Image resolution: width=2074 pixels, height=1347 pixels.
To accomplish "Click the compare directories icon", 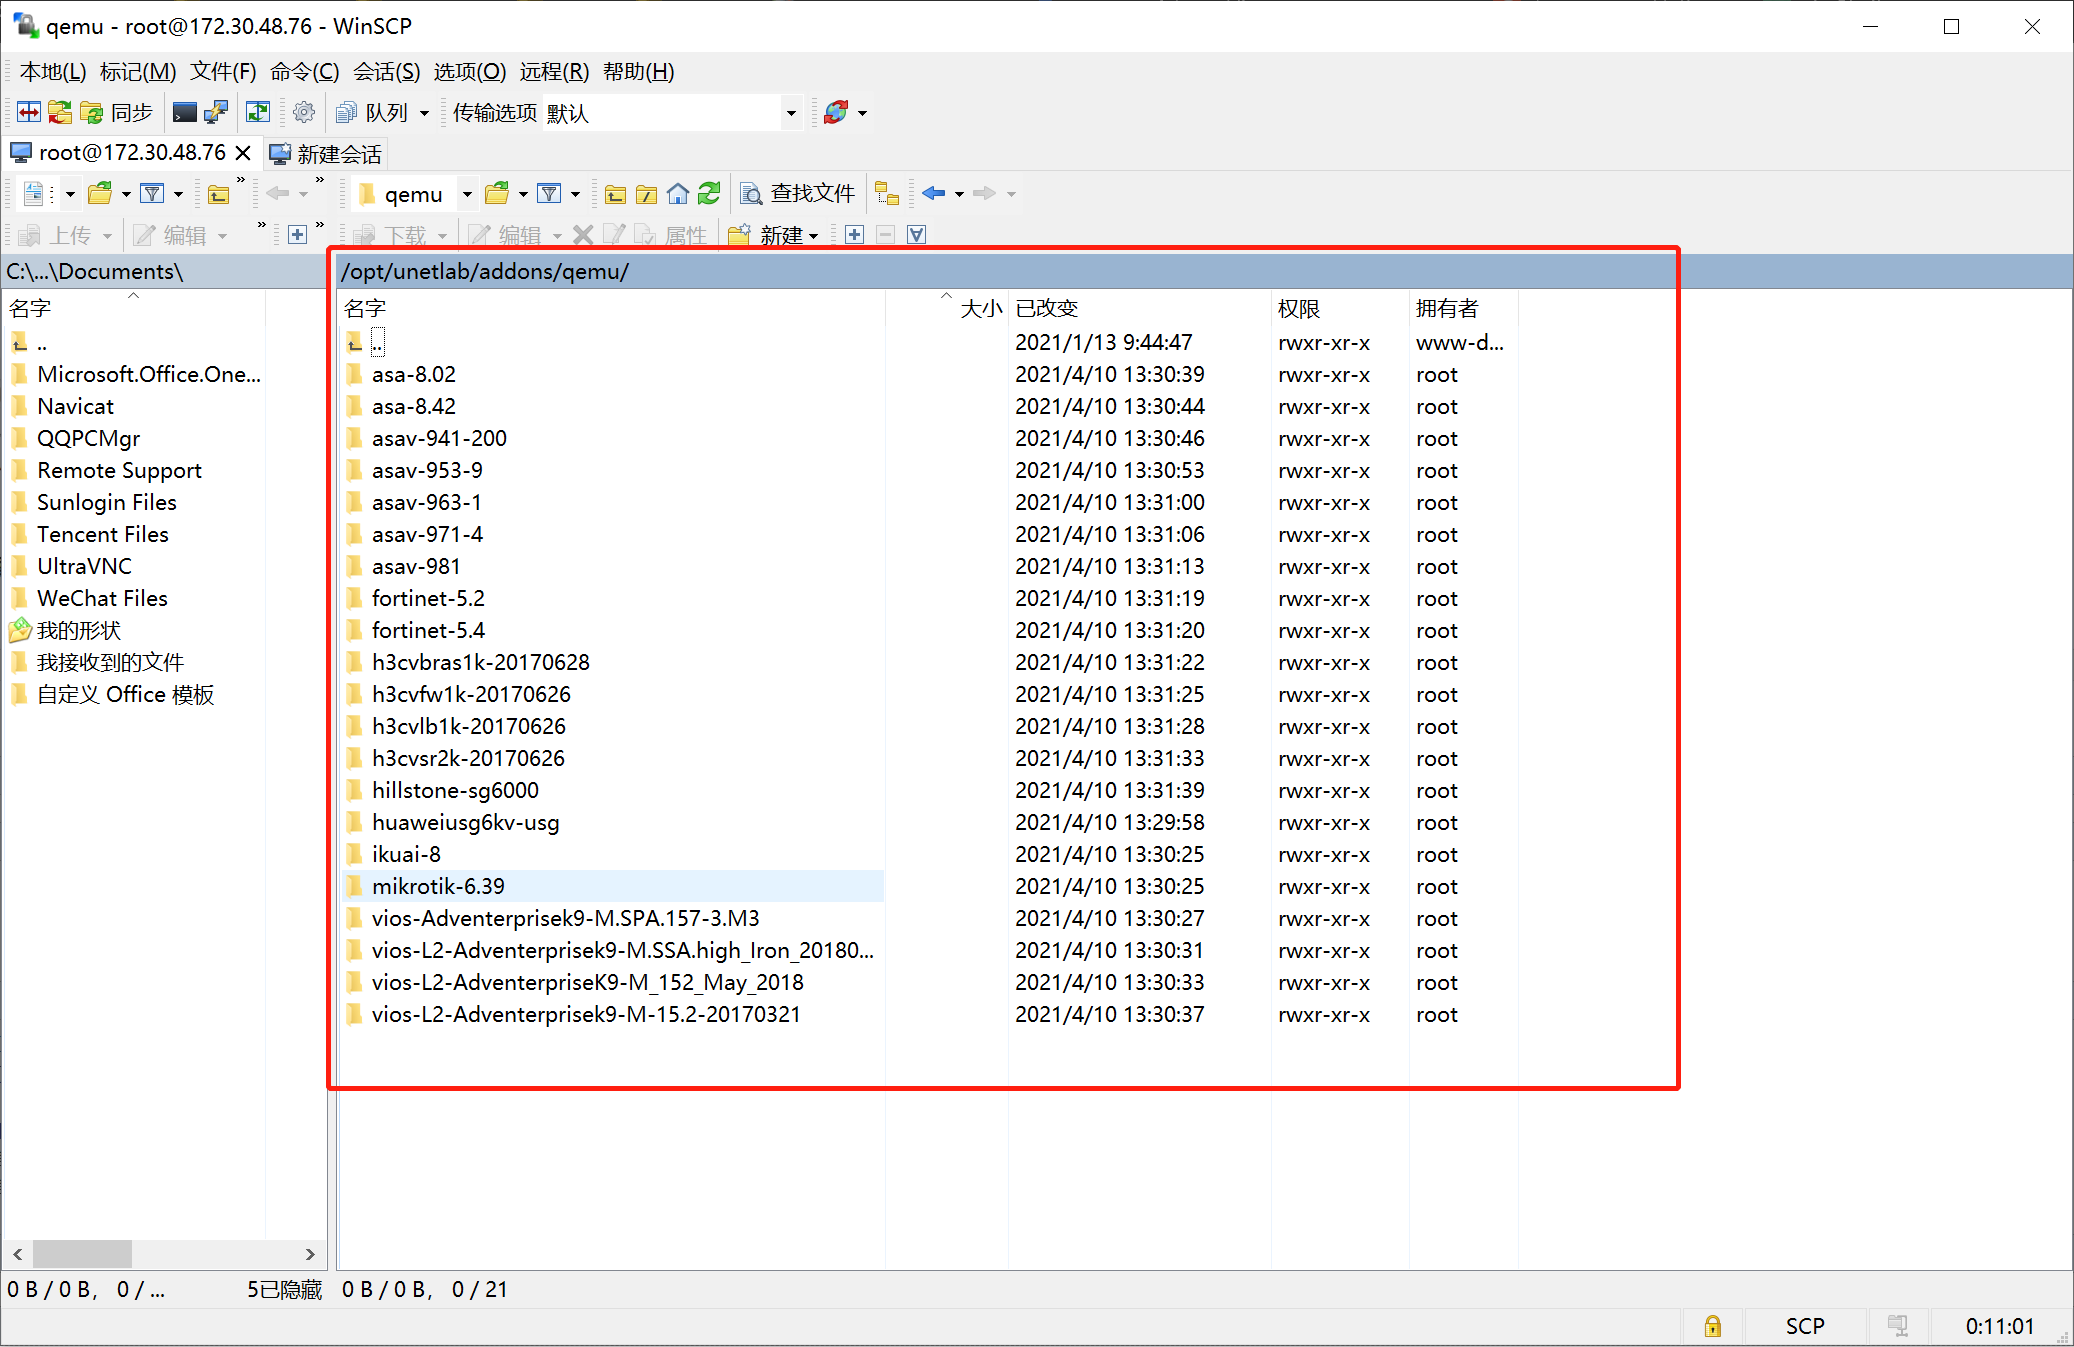I will click(29, 112).
